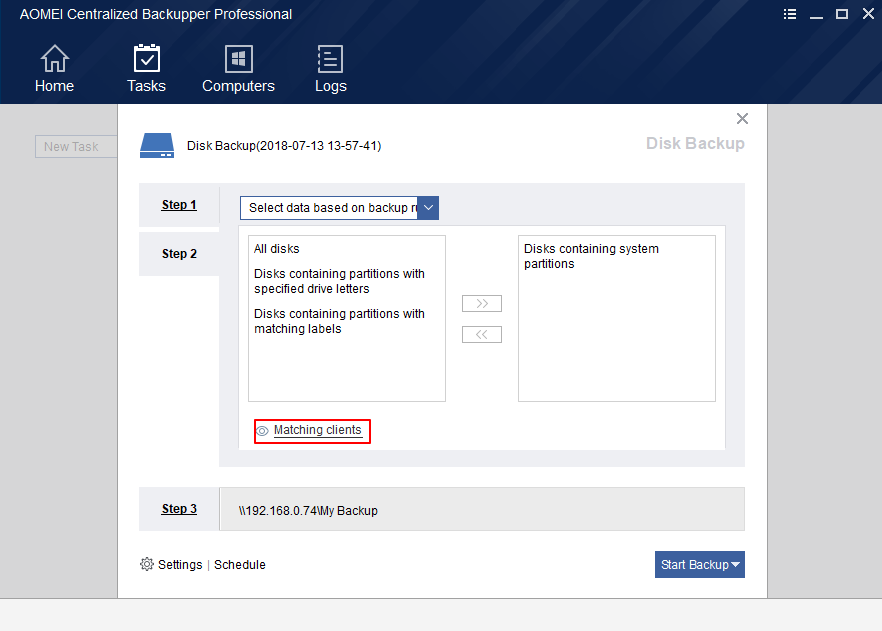Click the task name Disk Backup(2018-07-13 13-57-41)

[x=284, y=146]
